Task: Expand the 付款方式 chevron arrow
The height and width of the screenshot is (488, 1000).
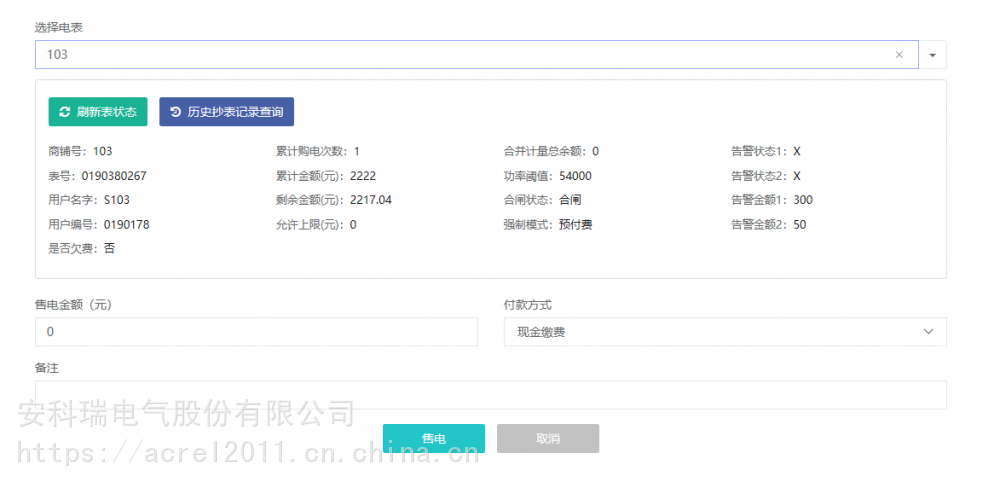Action: click(927, 332)
